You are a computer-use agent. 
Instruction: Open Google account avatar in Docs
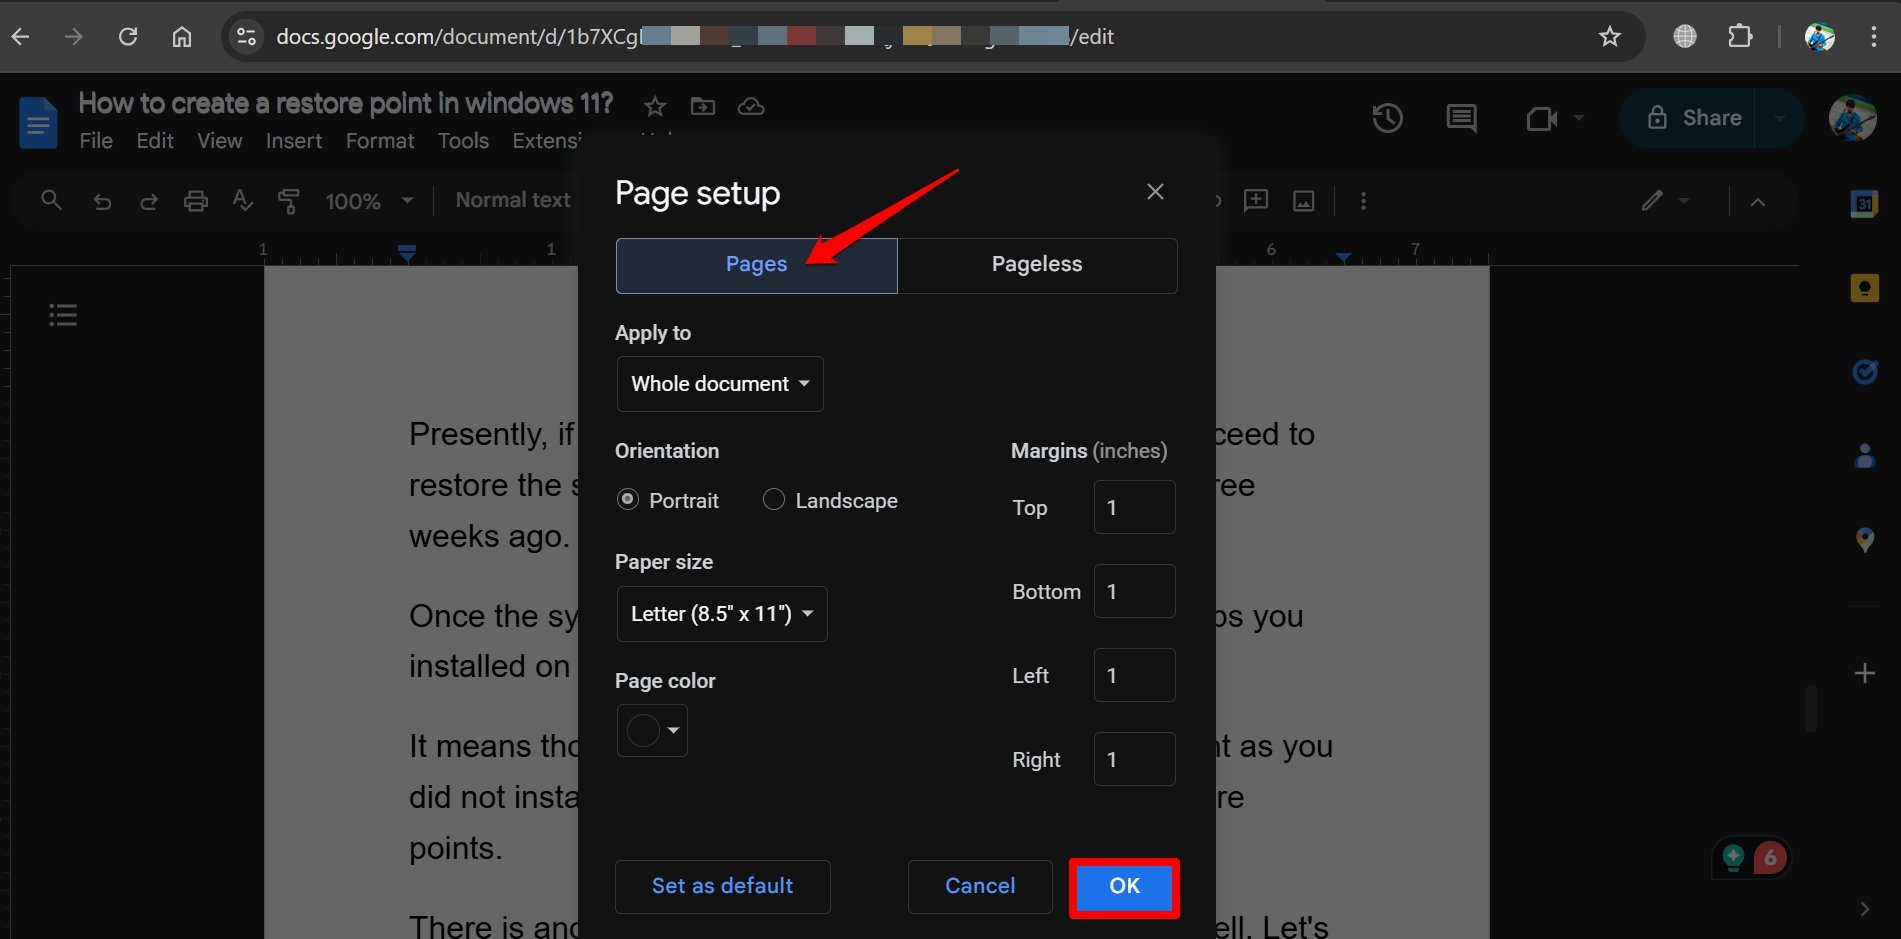pyautogui.click(x=1852, y=118)
